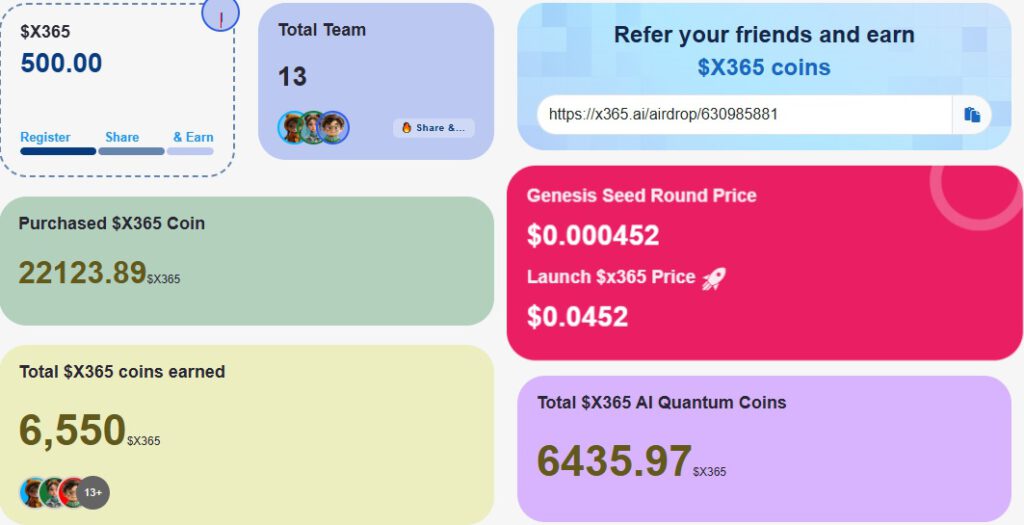Open first avatar in Total Team card
Screen dimensions: 1024x525
coord(291,127)
